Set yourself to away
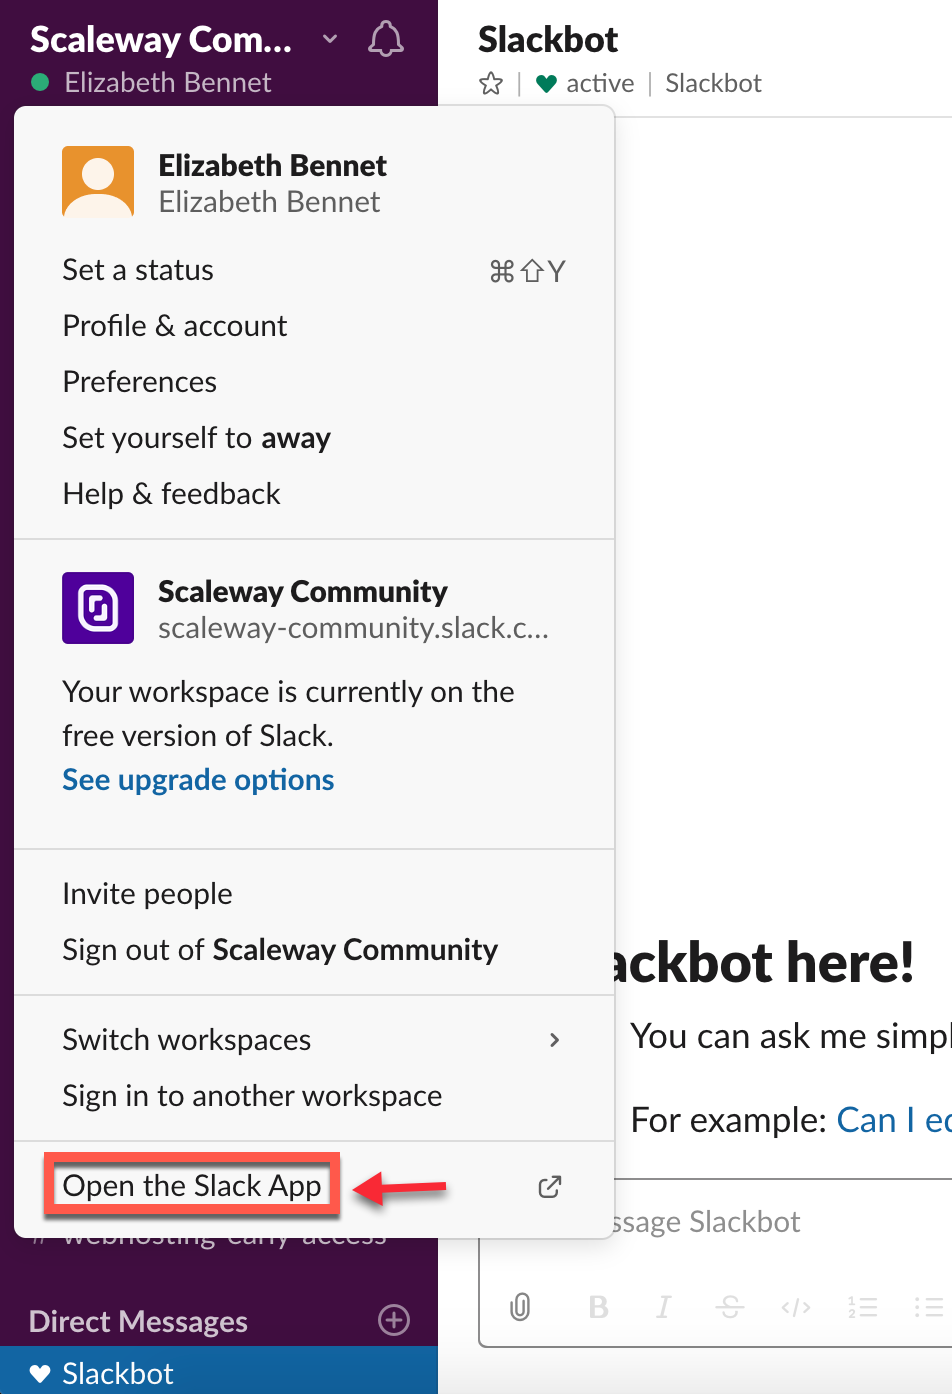The height and width of the screenshot is (1394, 952). tap(196, 437)
